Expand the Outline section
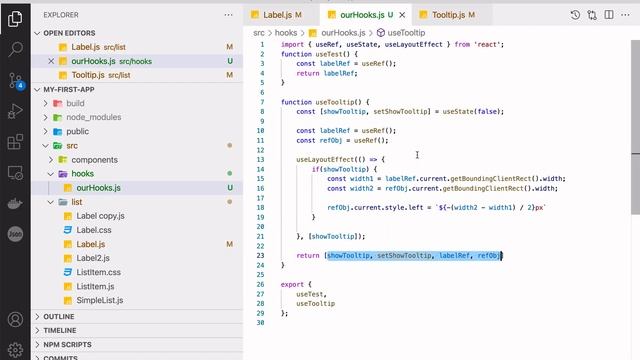 pos(137,317)
